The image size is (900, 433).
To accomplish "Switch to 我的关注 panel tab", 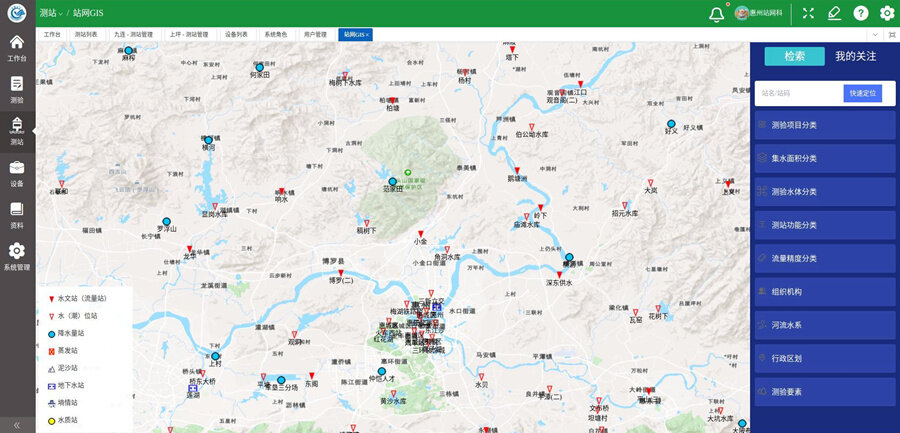I will [855, 56].
